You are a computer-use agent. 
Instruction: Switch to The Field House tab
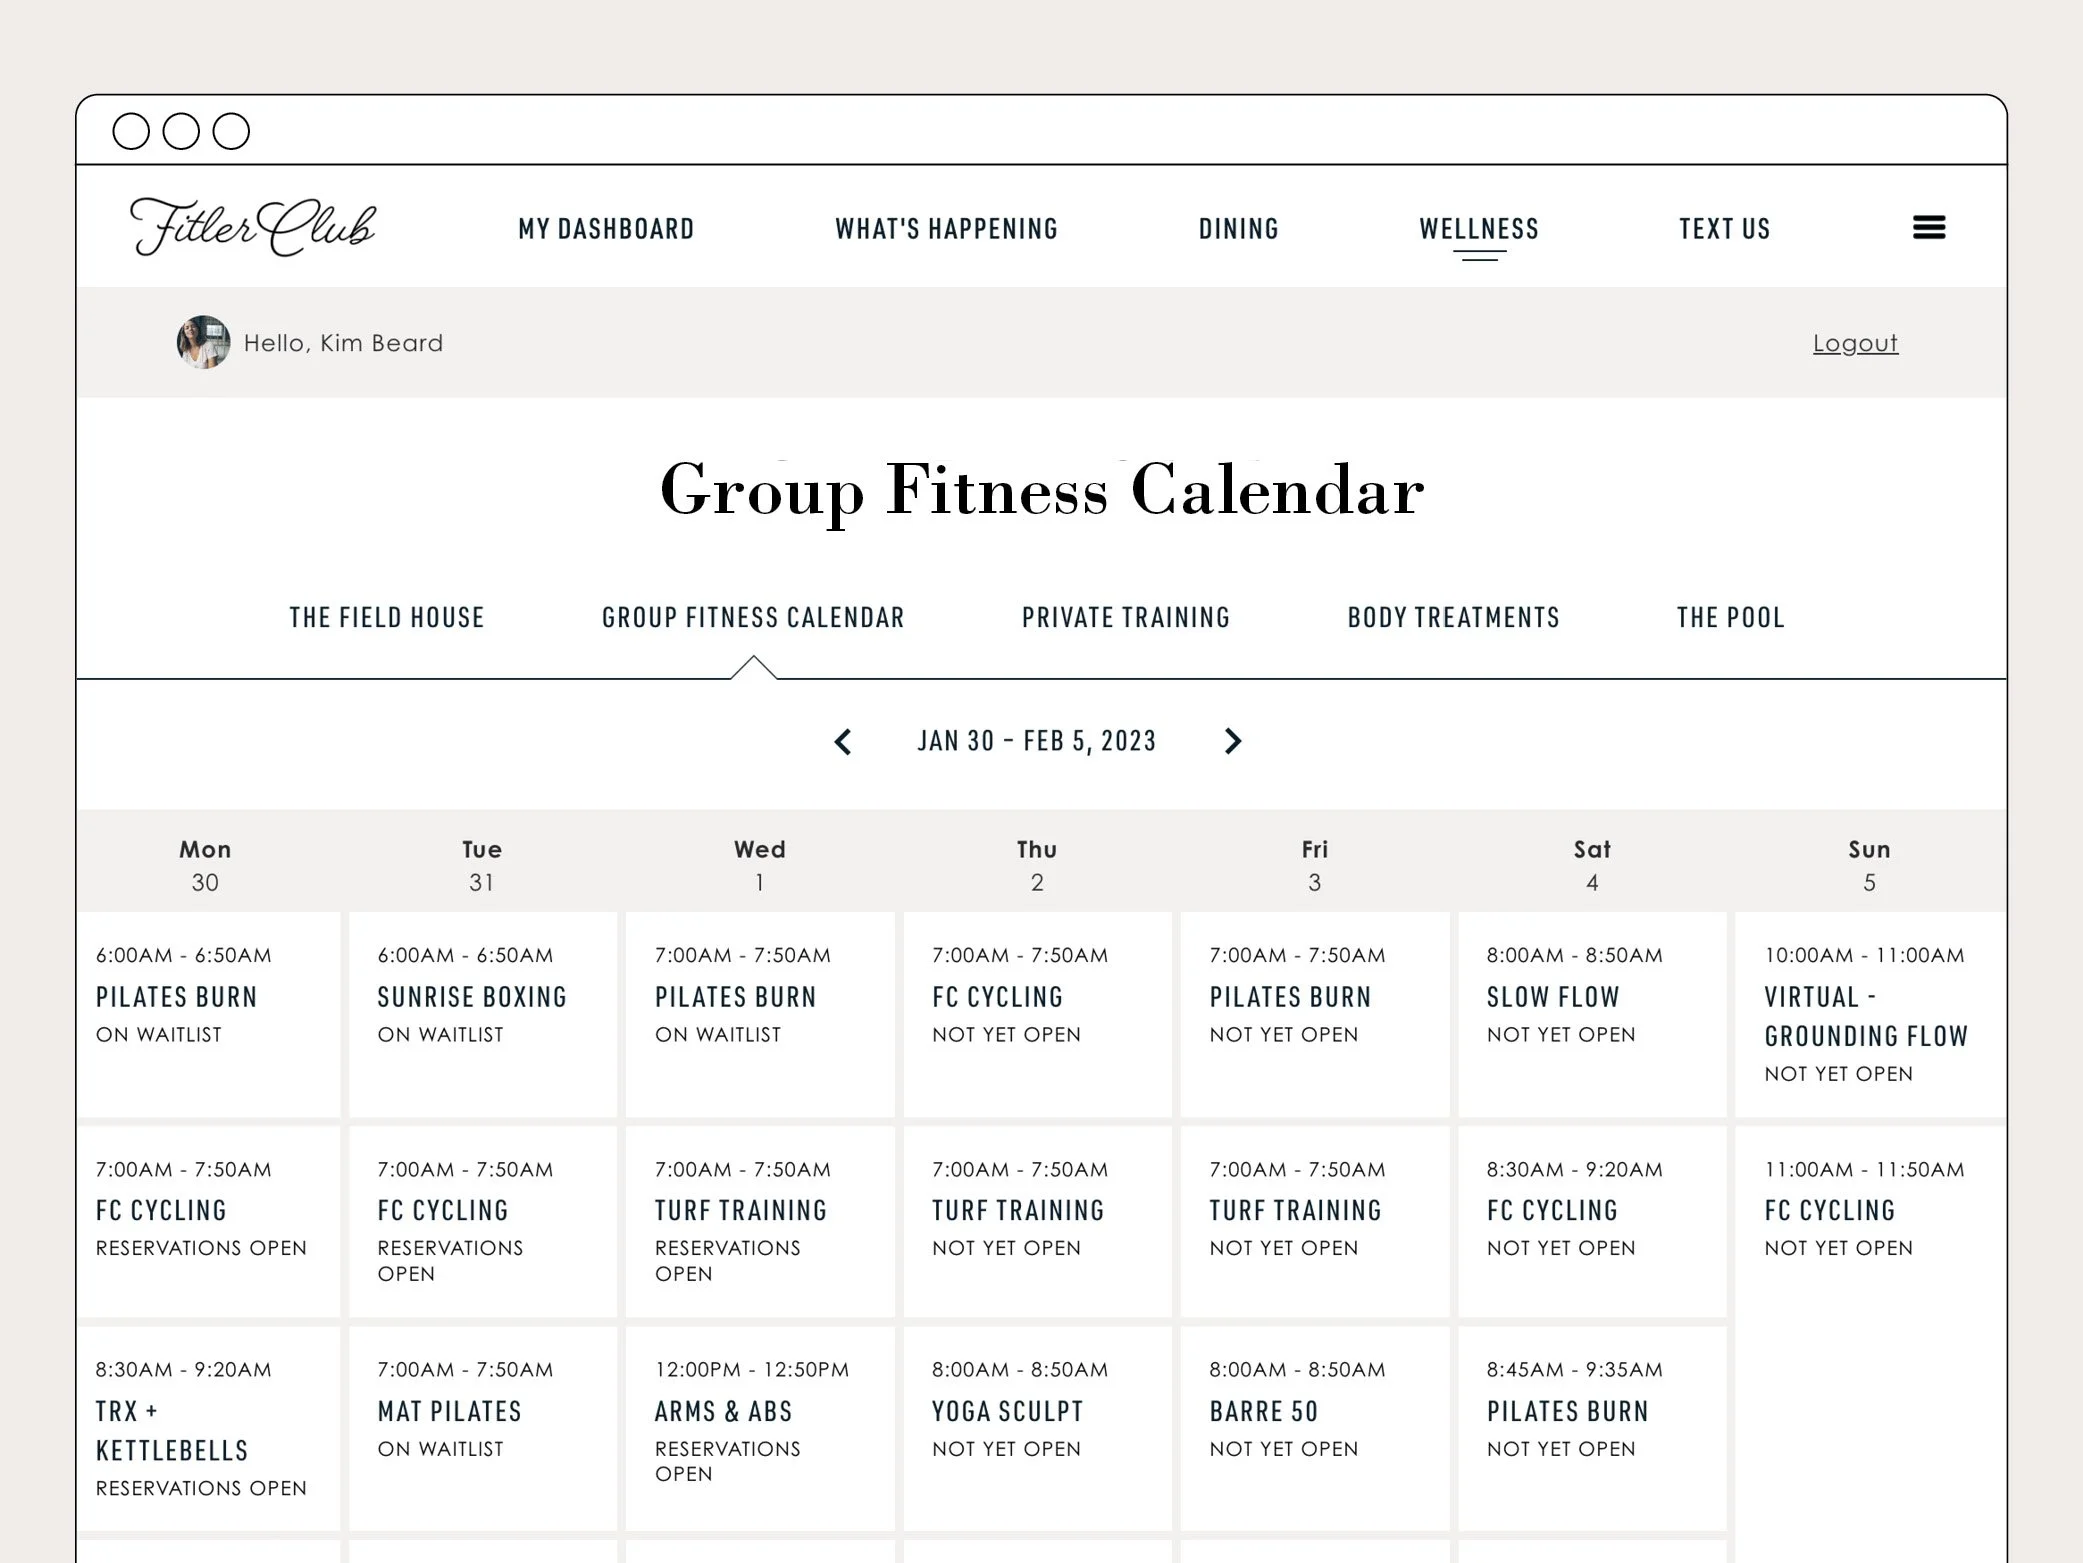coord(387,618)
